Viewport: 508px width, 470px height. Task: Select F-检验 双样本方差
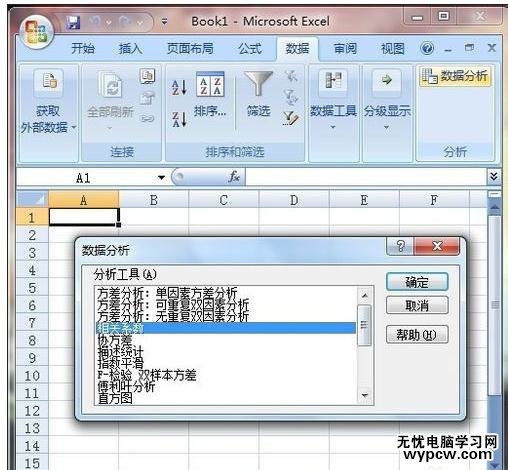[147, 375]
